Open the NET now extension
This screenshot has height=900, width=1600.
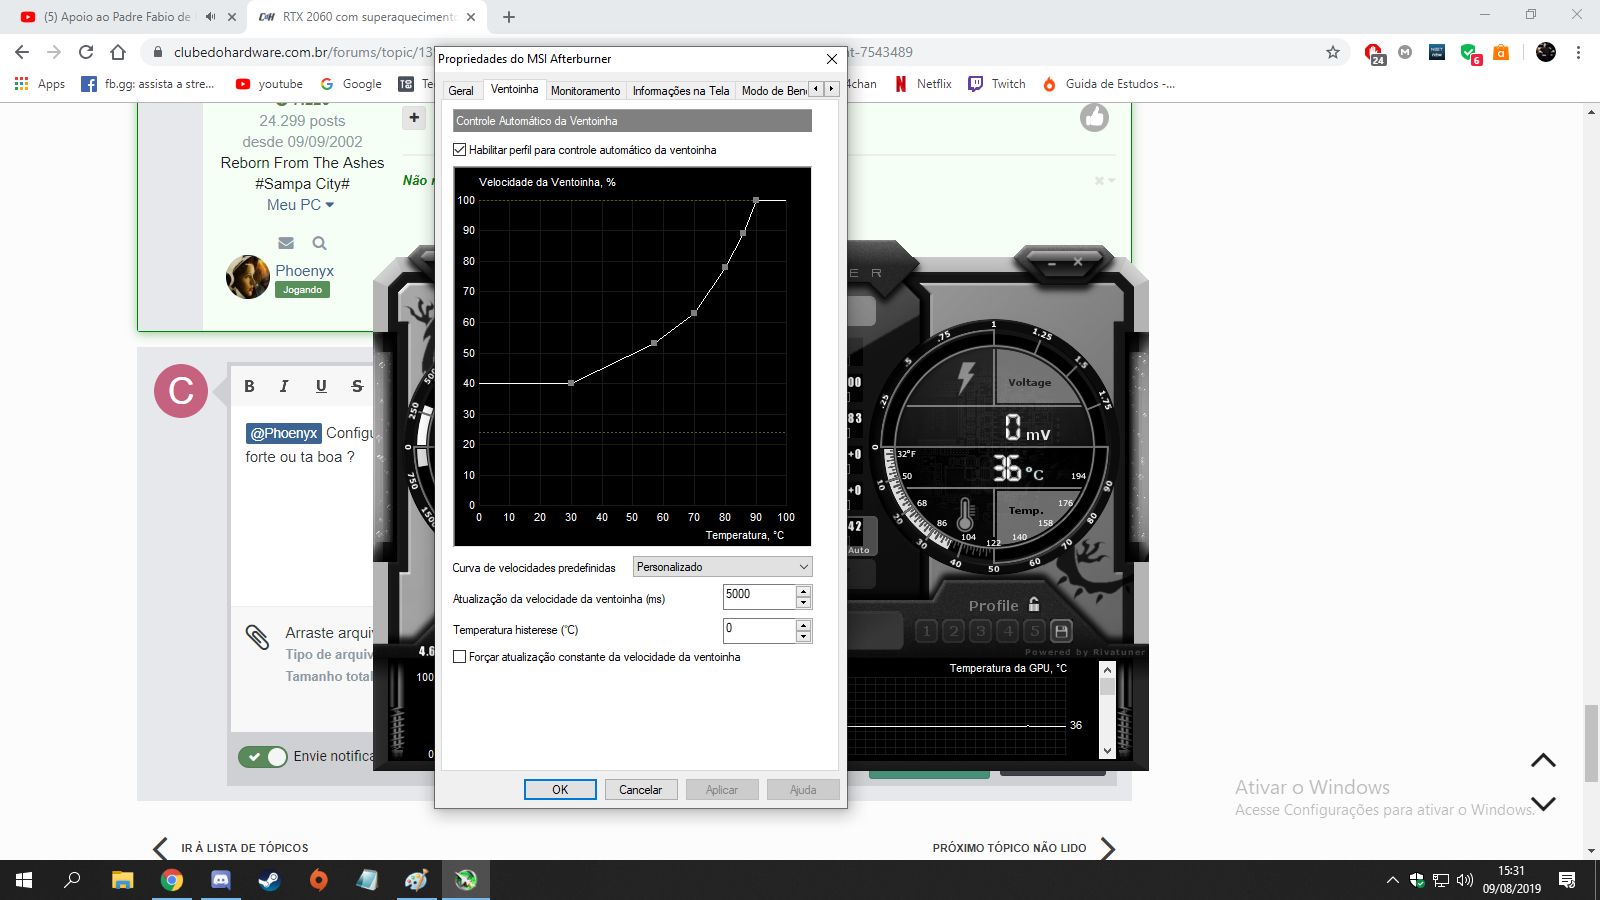[1437, 52]
